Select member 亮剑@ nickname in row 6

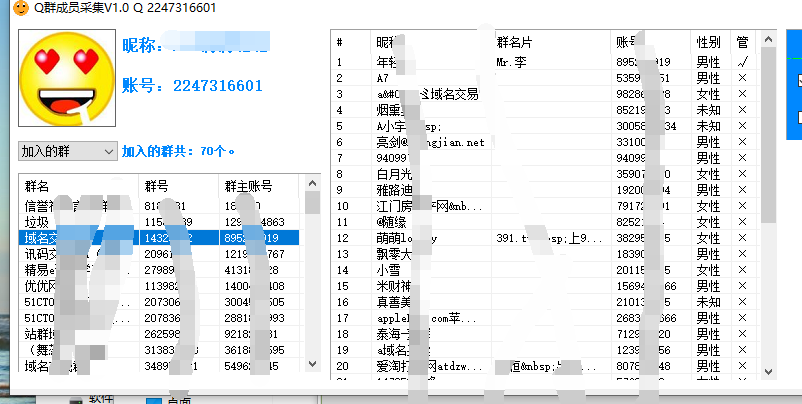coord(430,142)
